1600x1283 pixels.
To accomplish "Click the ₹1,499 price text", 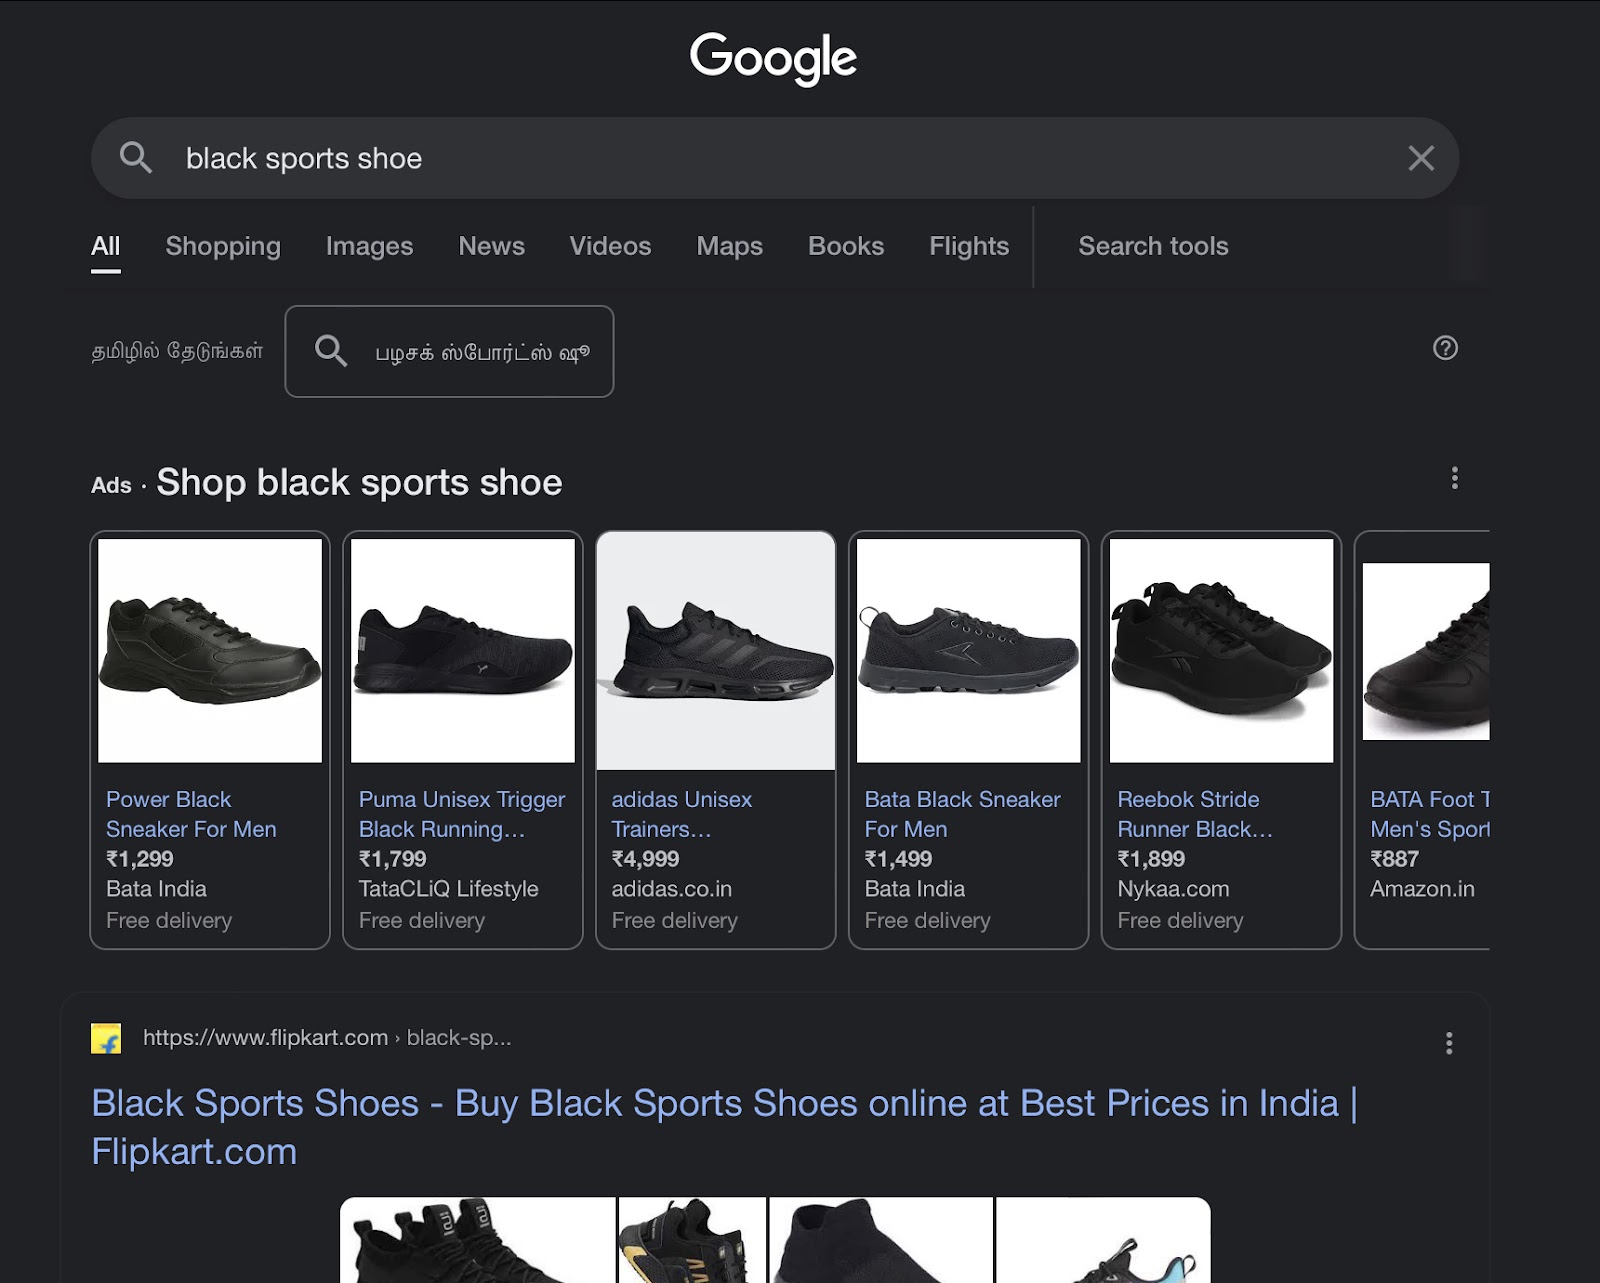I will [899, 859].
